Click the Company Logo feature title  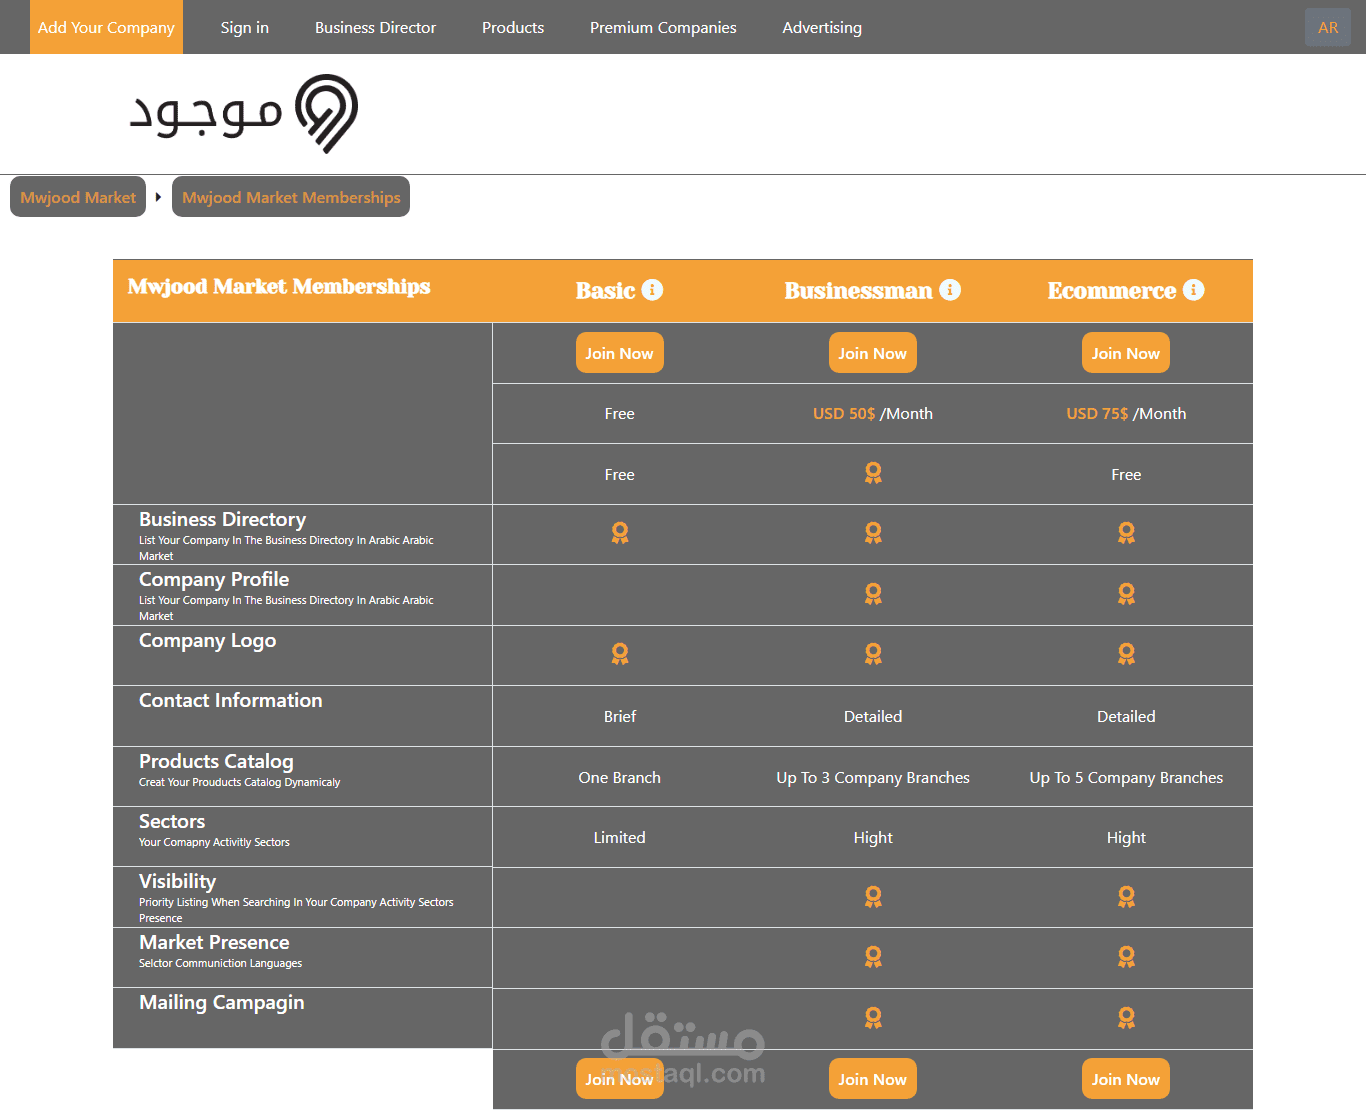207,641
